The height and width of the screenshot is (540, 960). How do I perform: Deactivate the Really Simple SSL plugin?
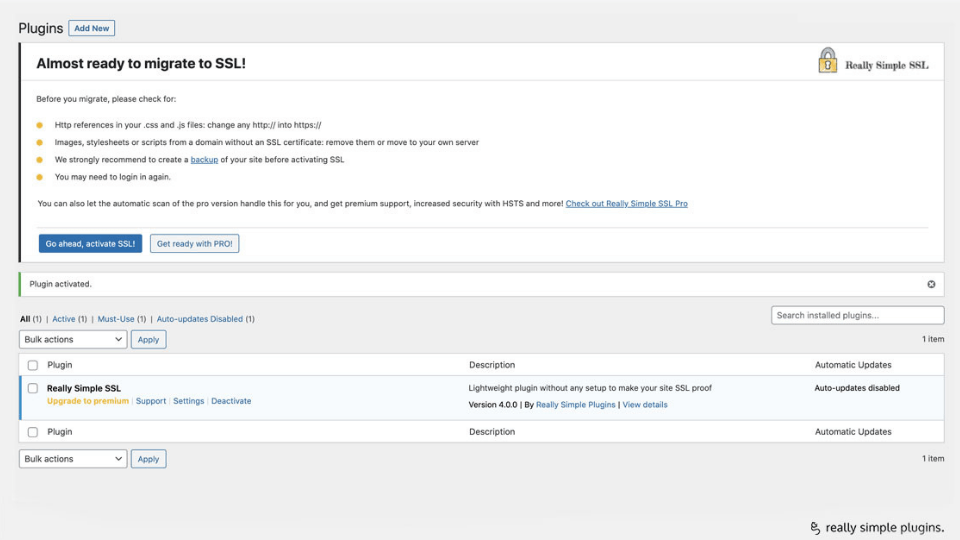pos(231,401)
